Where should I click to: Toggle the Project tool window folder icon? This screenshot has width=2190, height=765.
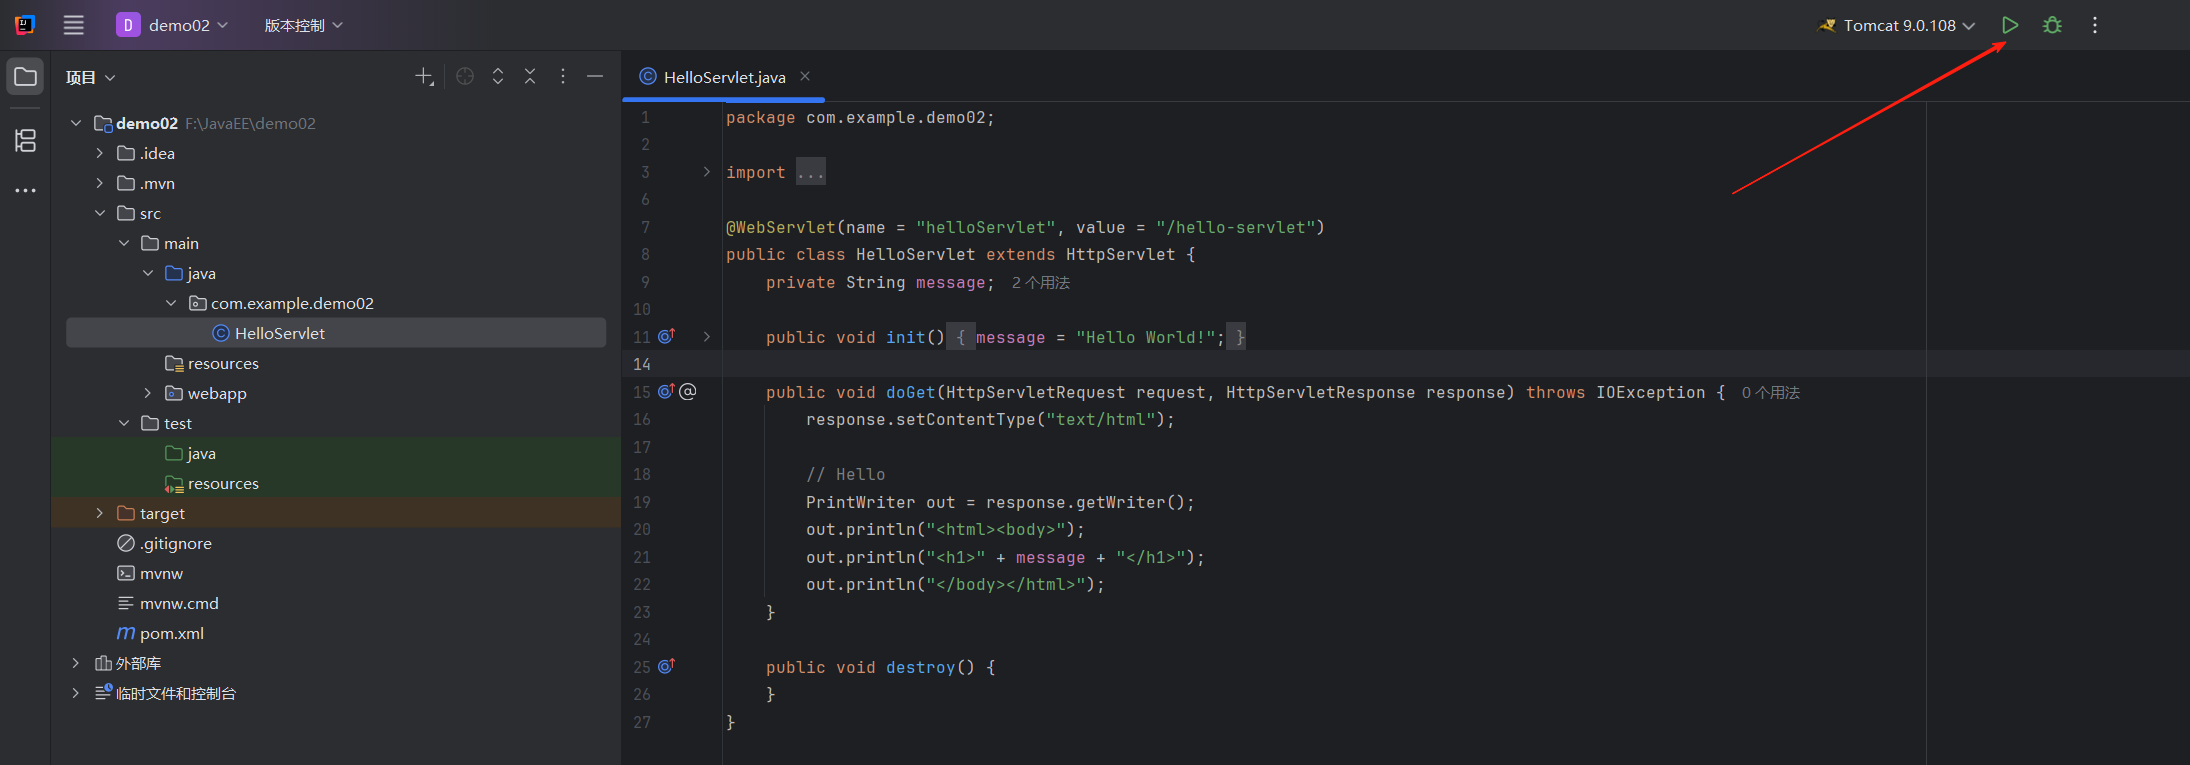[x=25, y=77]
